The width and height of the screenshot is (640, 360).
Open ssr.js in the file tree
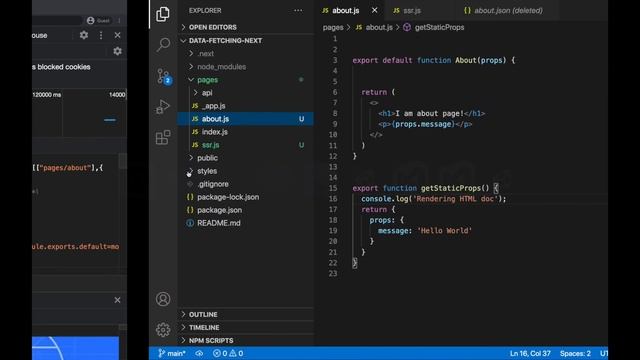click(x=245, y=145)
